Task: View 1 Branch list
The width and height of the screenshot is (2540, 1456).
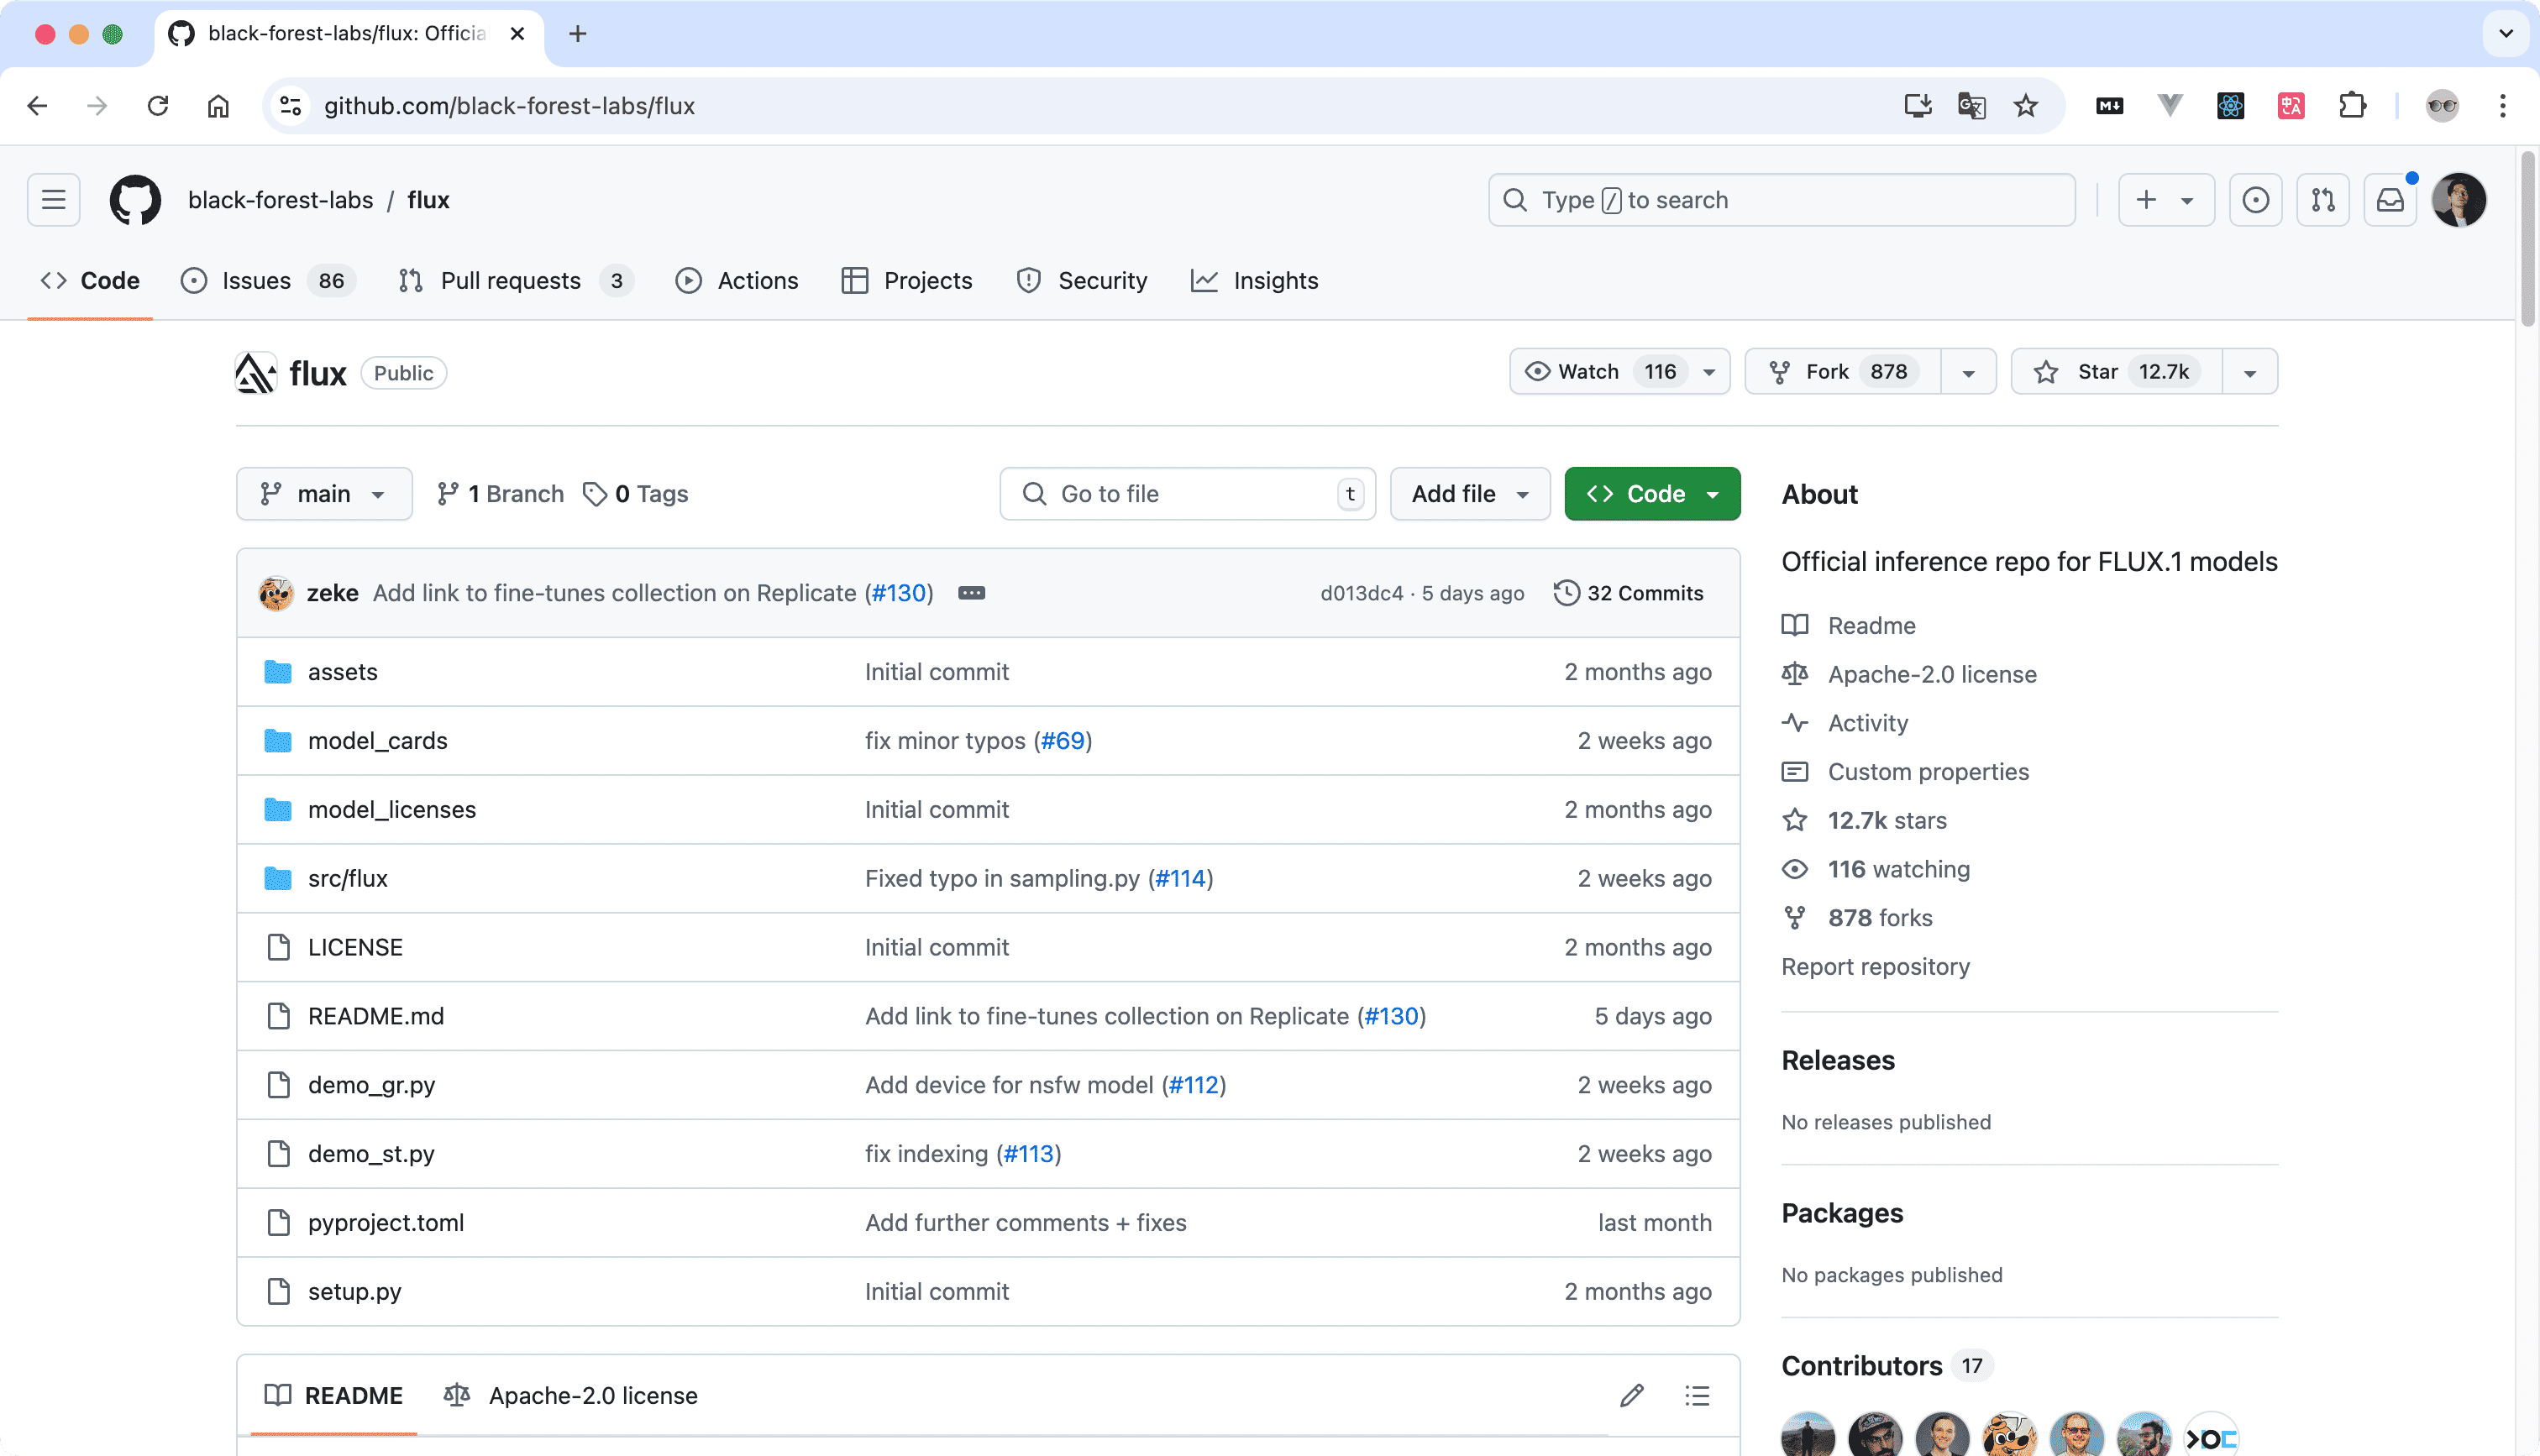Action: coord(500,494)
